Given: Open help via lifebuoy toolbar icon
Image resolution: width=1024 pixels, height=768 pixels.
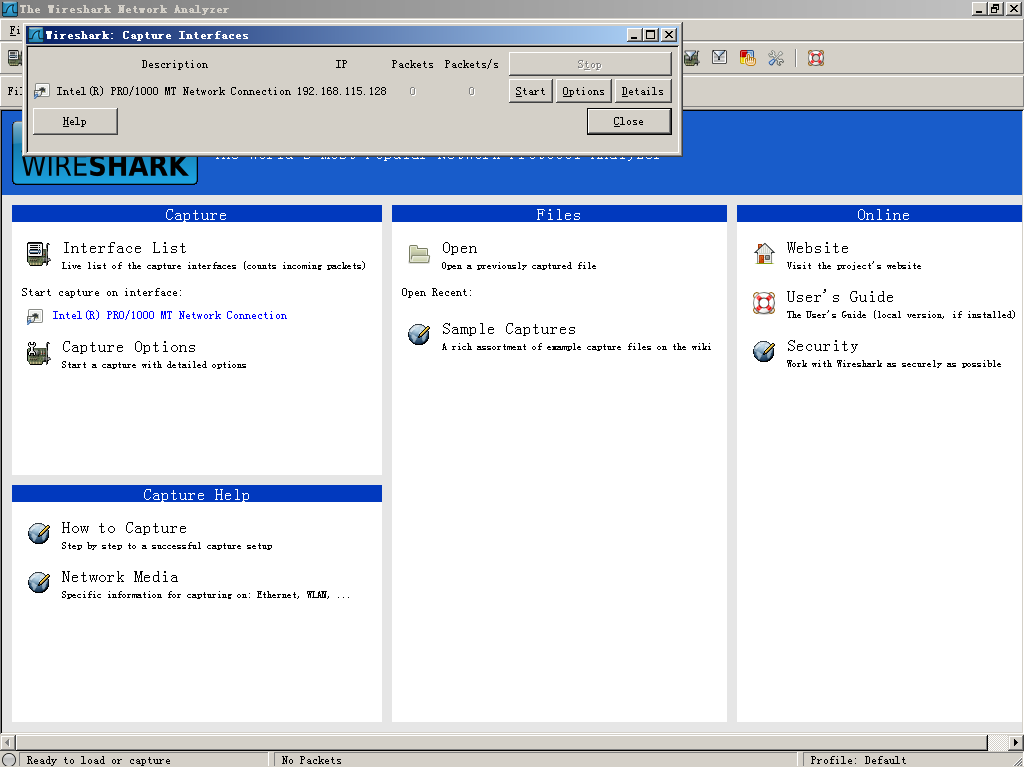Looking at the screenshot, I should click(x=816, y=58).
